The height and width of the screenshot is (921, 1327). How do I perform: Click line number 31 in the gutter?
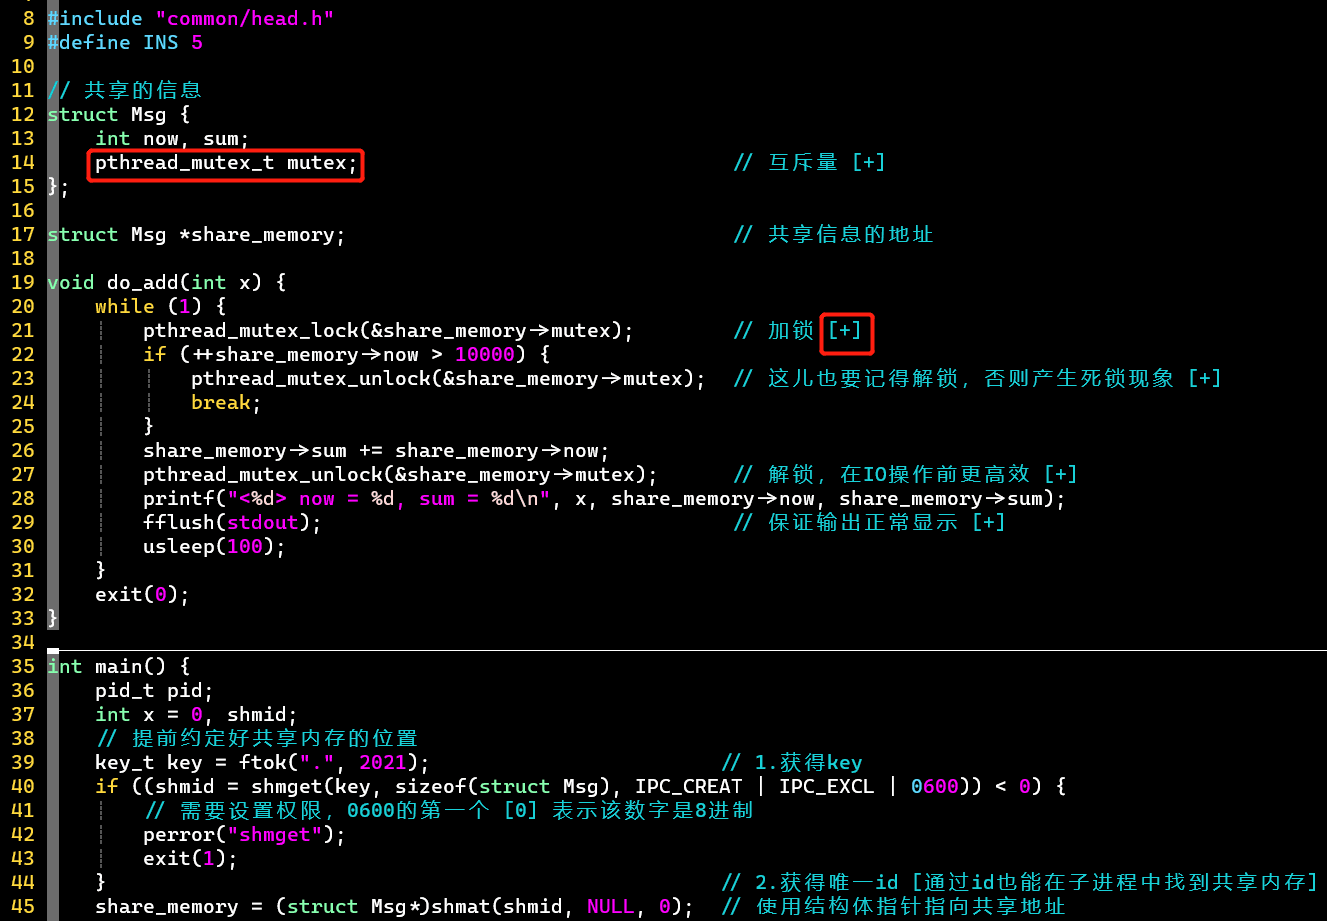click(22, 570)
